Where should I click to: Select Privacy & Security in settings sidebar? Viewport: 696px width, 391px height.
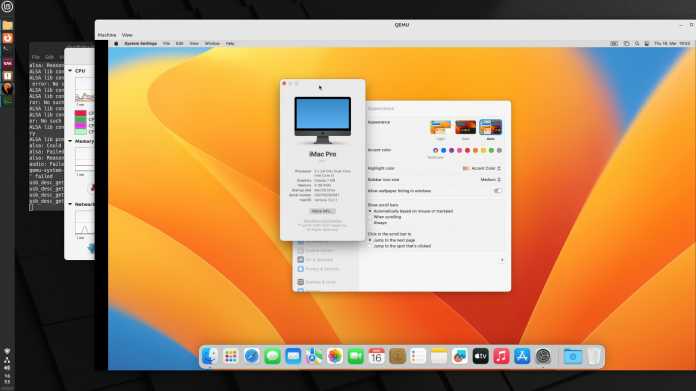[x=319, y=269]
